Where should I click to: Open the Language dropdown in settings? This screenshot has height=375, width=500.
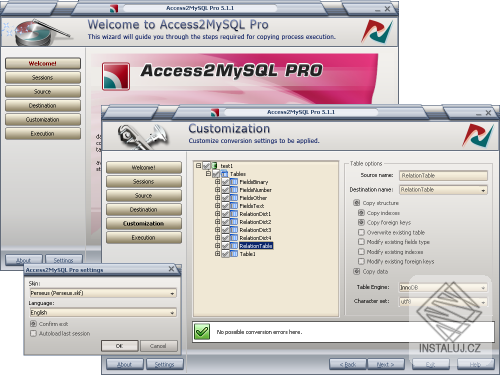click(172, 313)
